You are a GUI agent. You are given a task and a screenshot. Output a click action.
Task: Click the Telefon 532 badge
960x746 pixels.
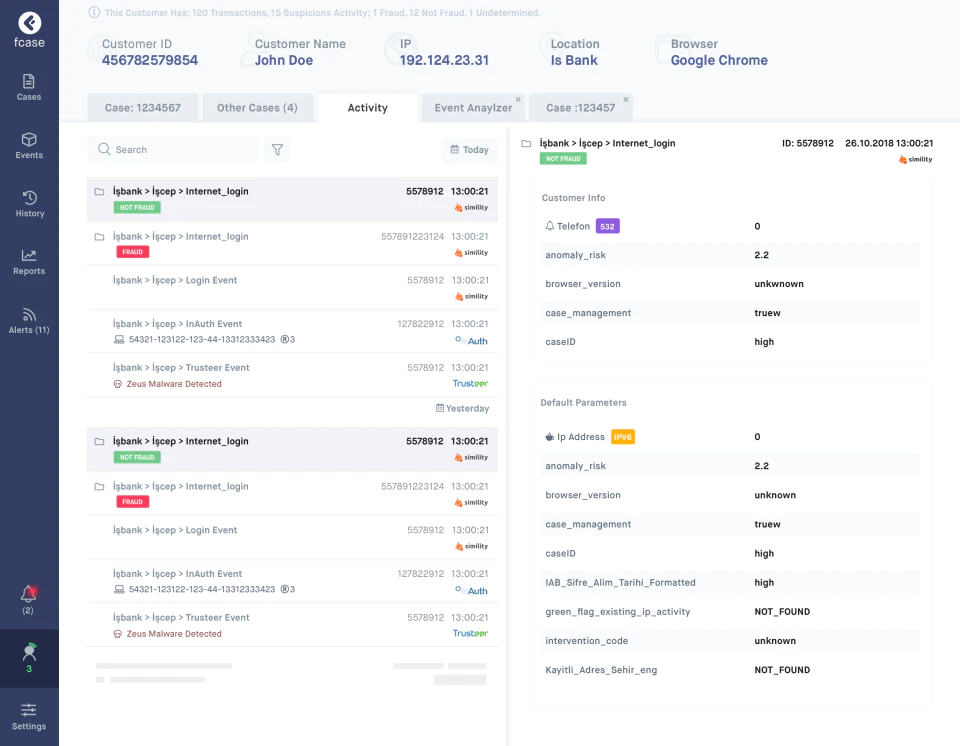coord(607,226)
